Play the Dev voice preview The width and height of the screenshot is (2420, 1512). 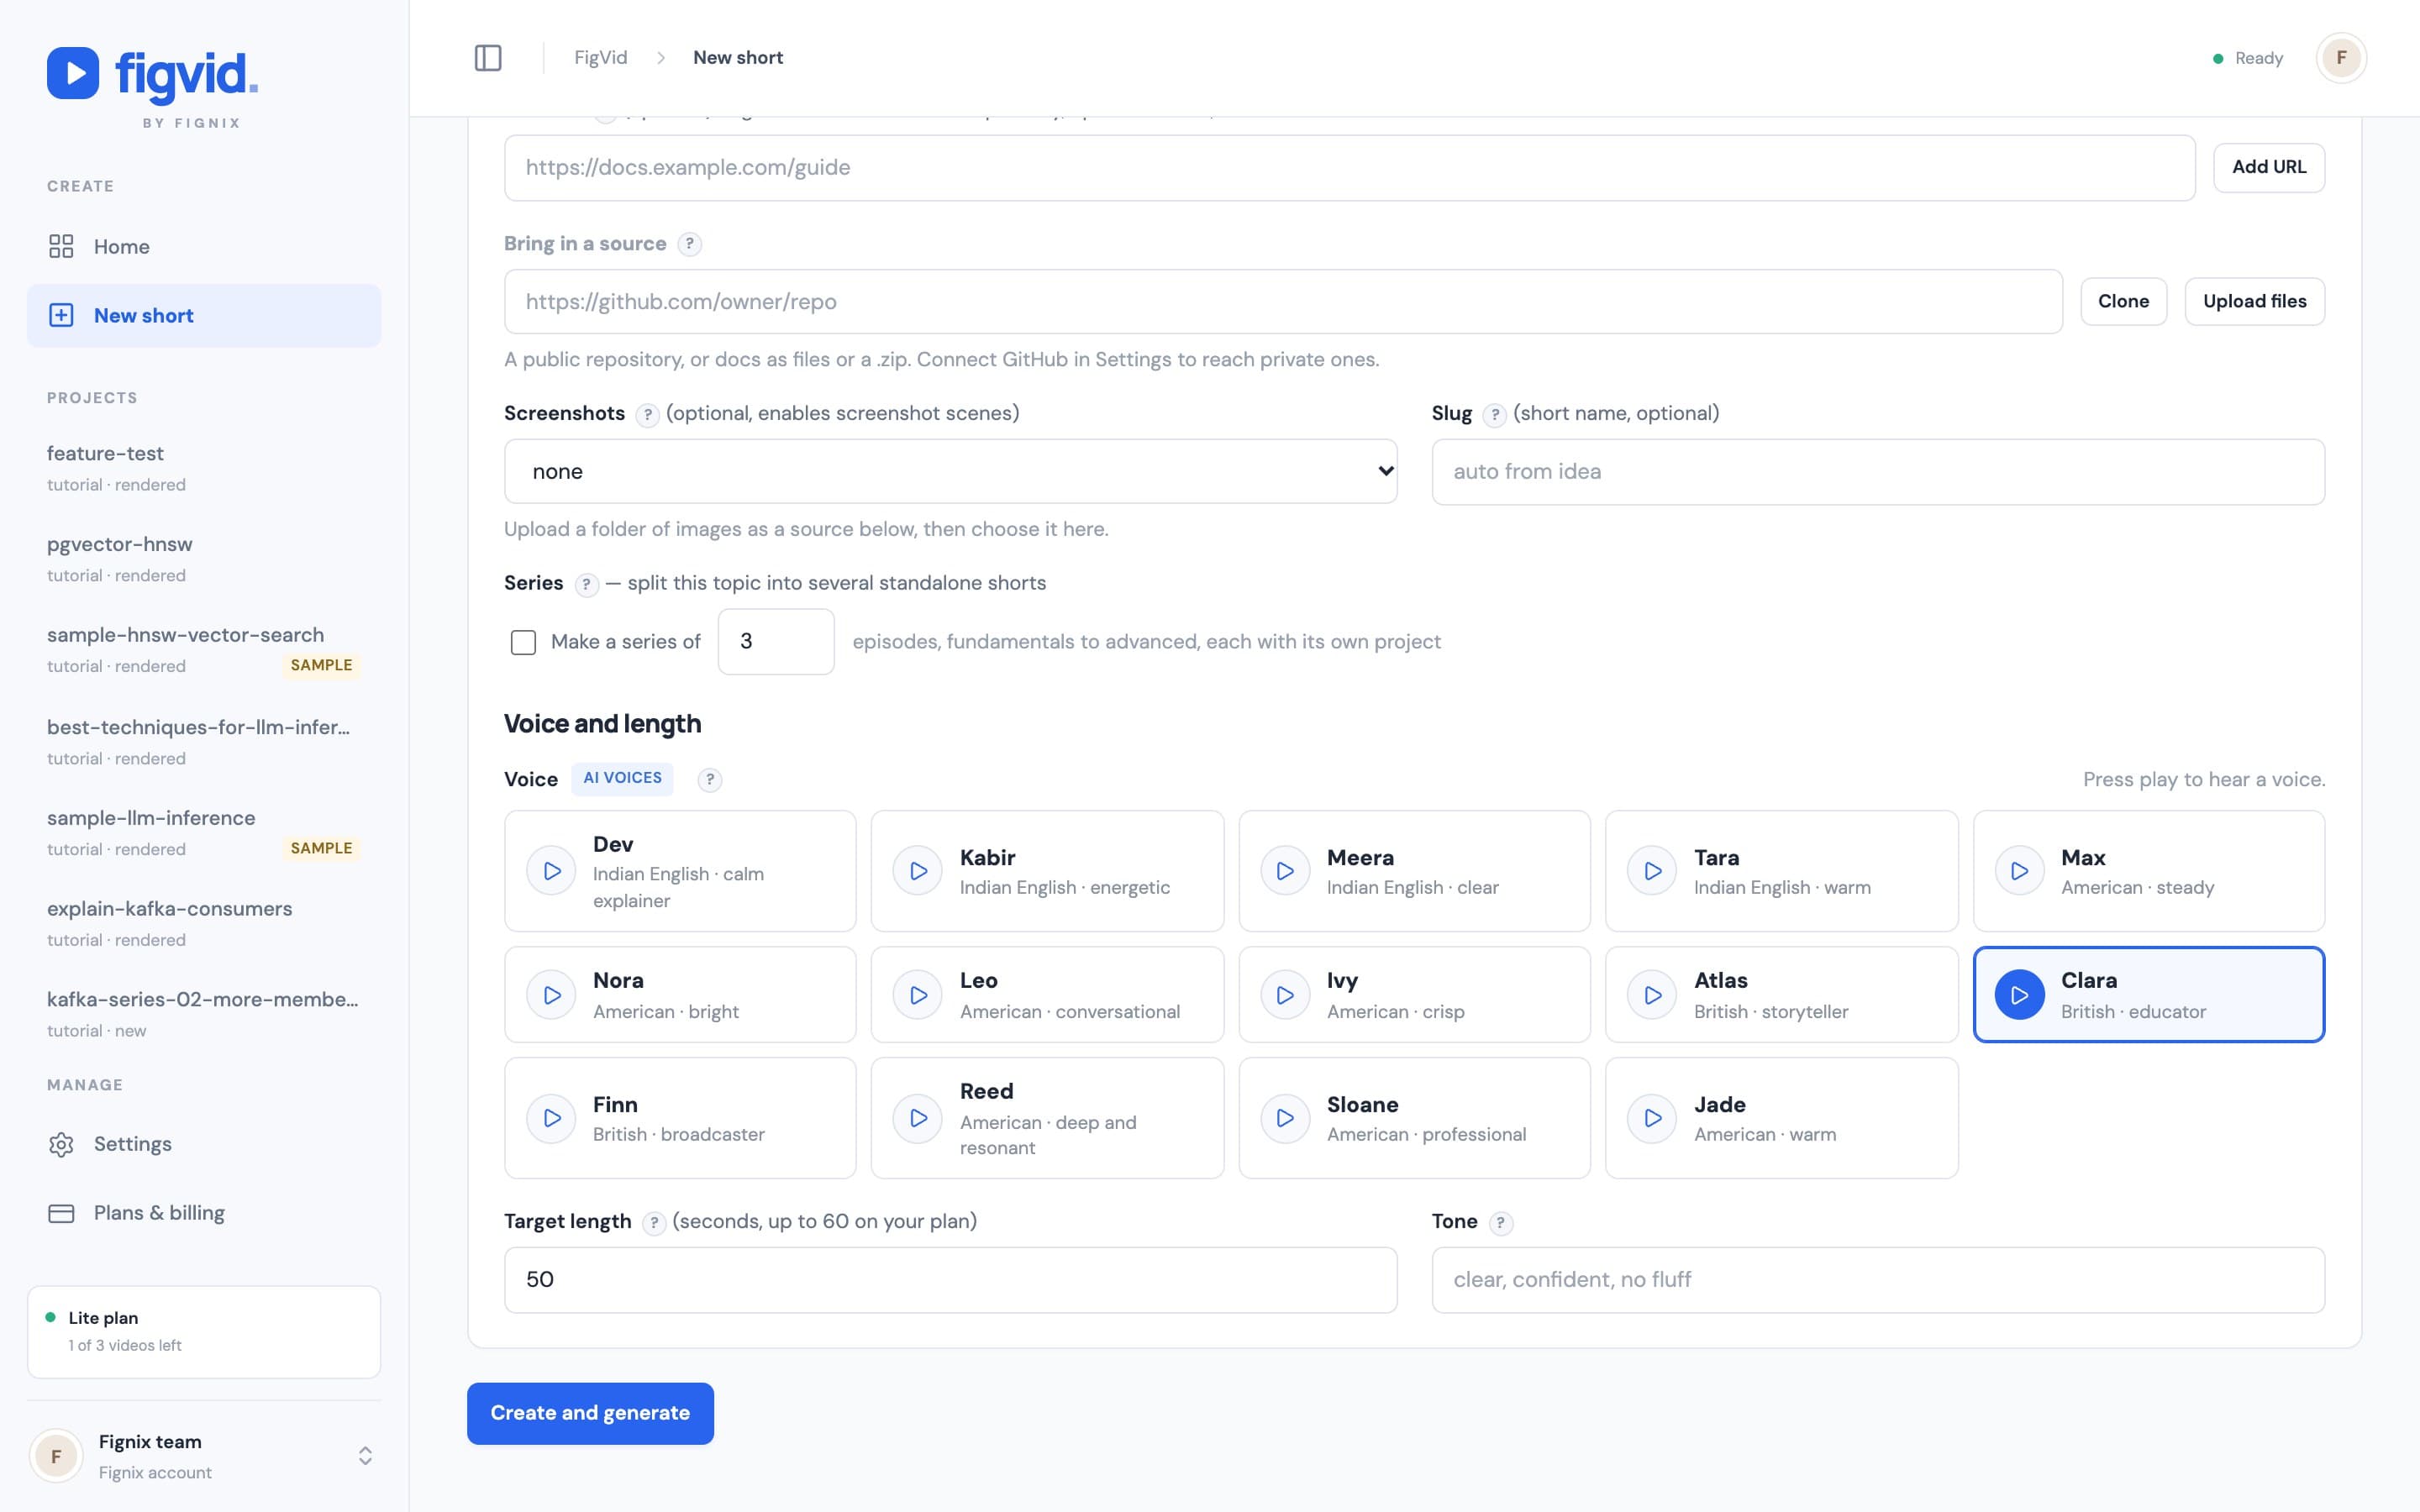click(x=552, y=871)
